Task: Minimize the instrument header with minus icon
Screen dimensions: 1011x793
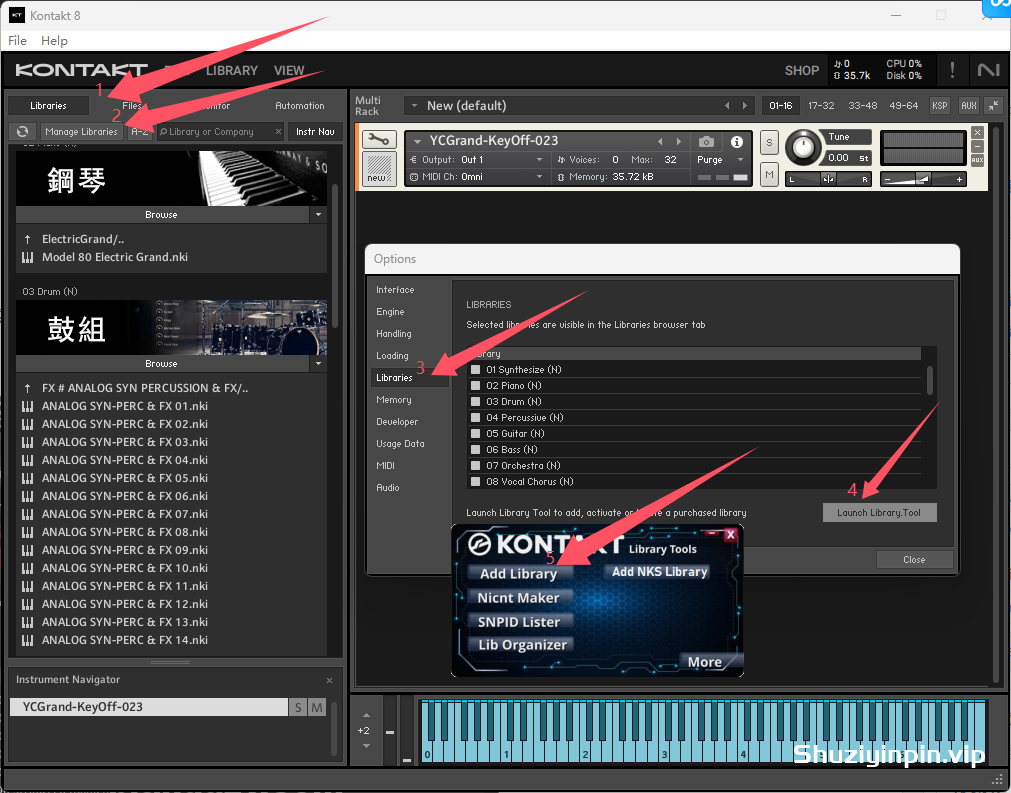Action: [x=977, y=146]
